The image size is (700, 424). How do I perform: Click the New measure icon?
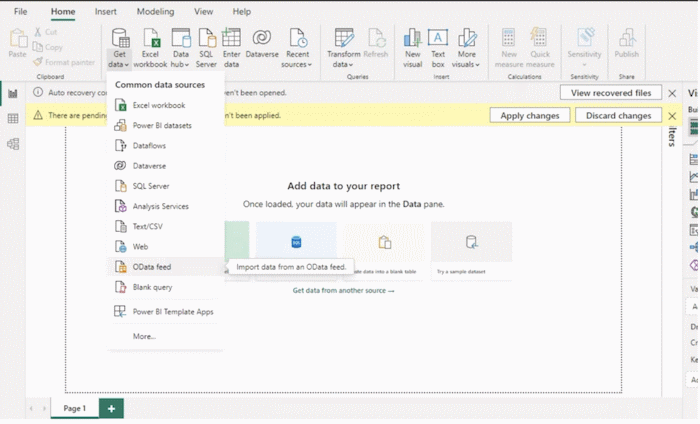pyautogui.click(x=508, y=48)
